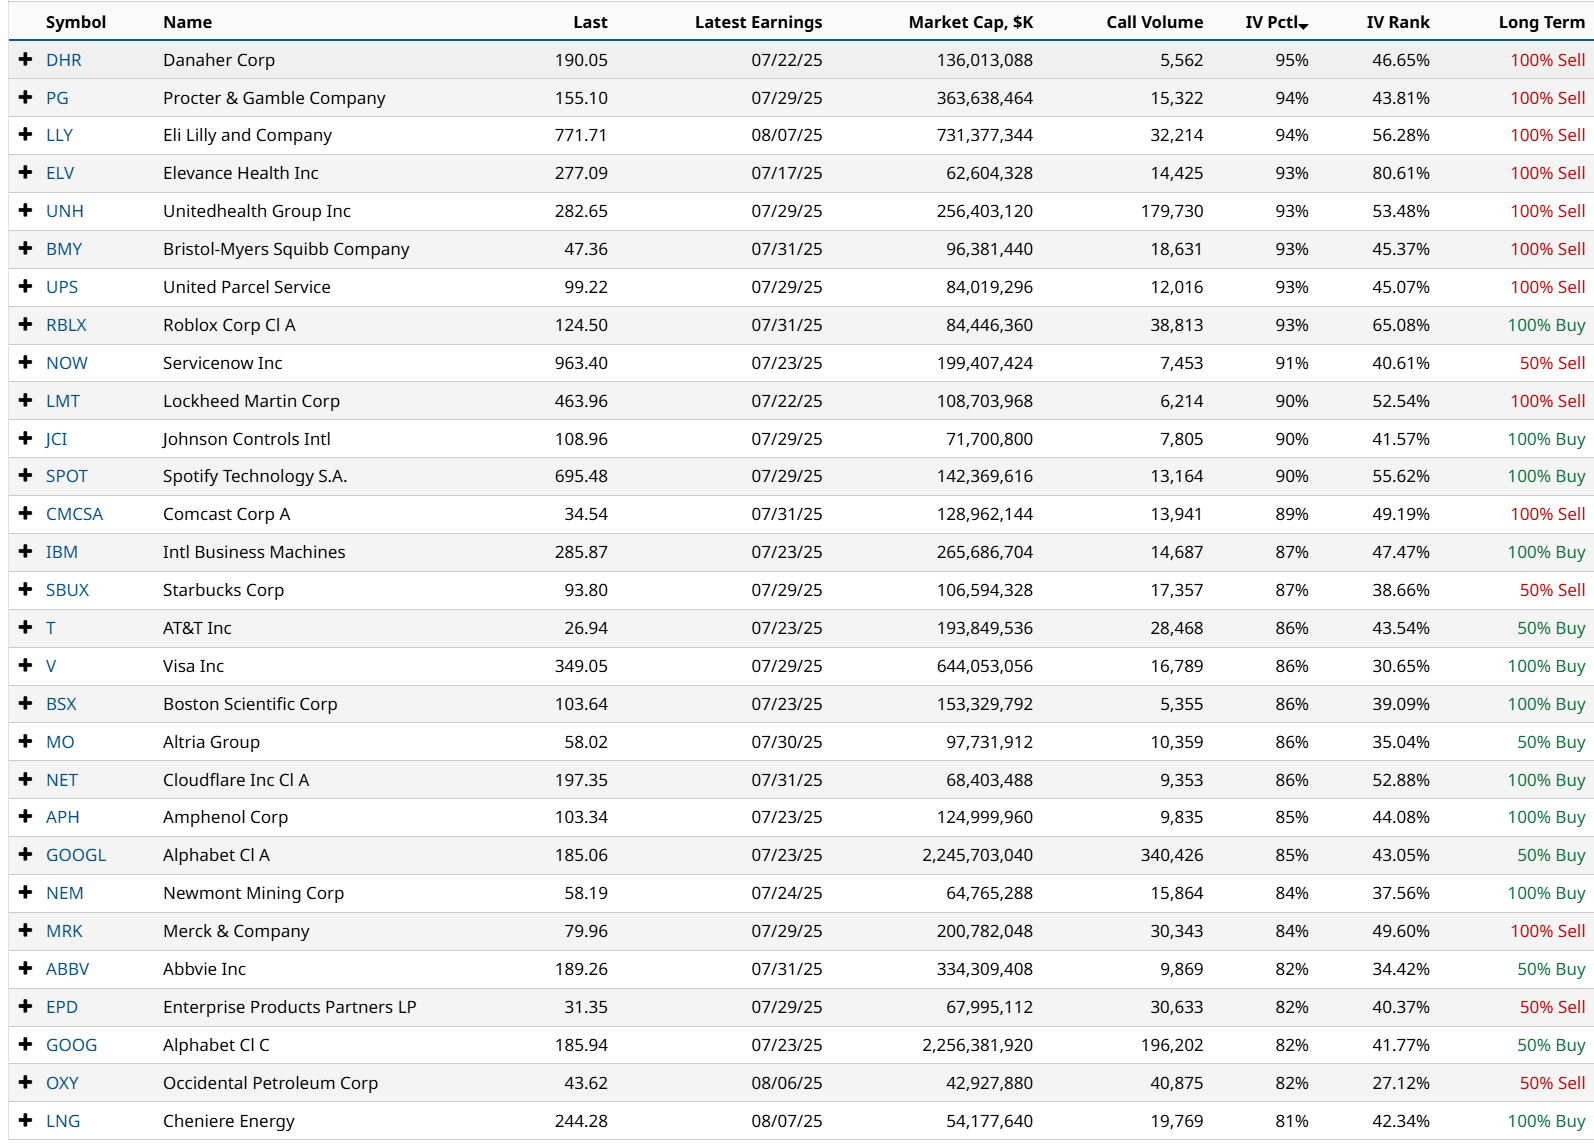Sort table by Symbol column header
The width and height of the screenshot is (1594, 1143).
coord(76,22)
